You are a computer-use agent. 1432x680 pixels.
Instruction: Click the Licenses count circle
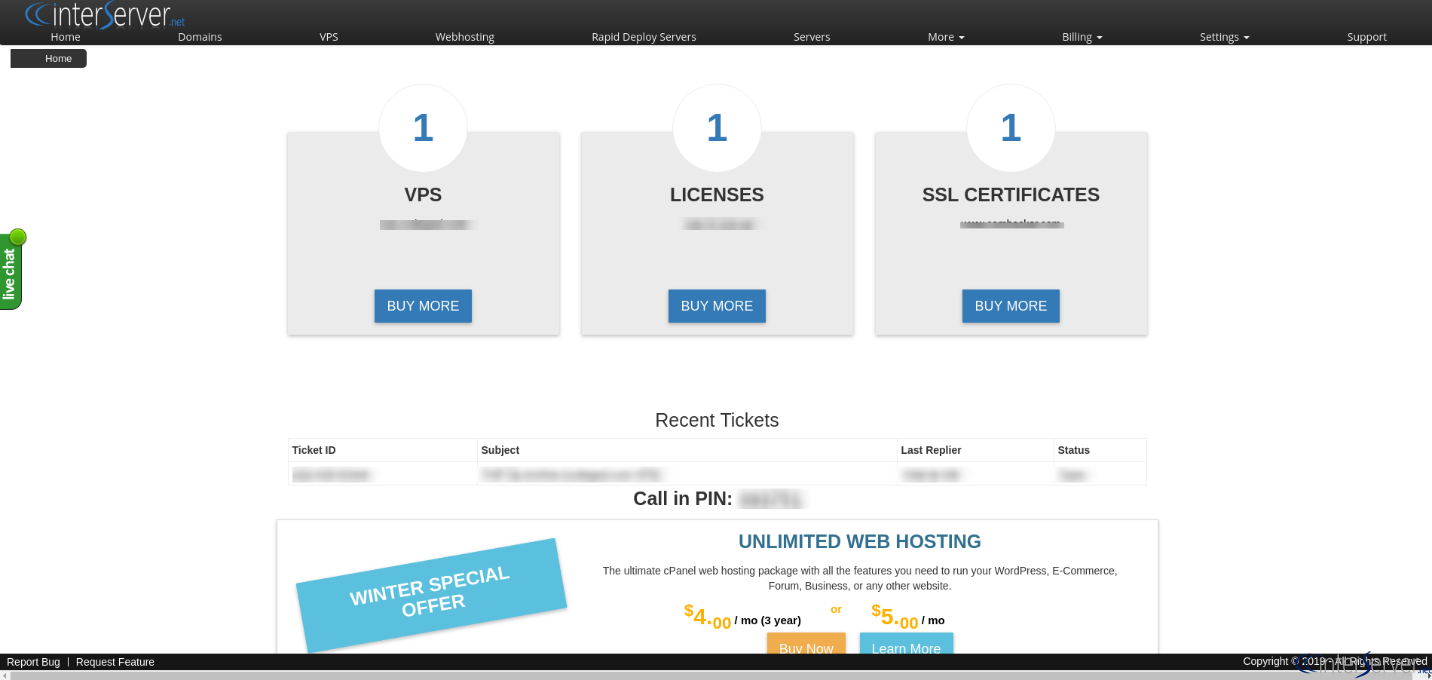[x=717, y=128]
